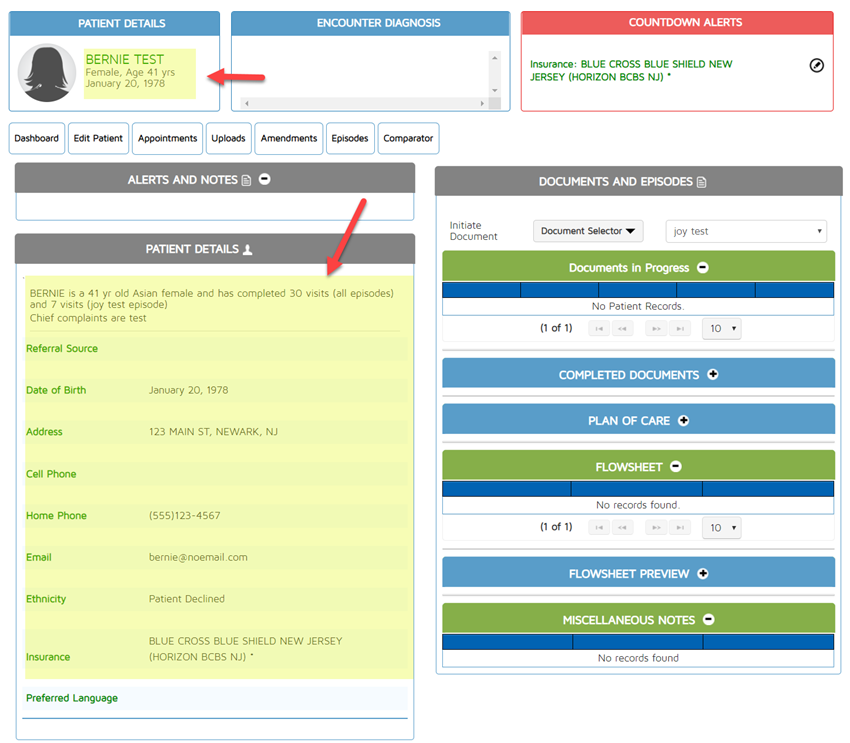This screenshot has height=743, width=850.
Task: Click the Documents and Episodes document icon
Action: [x=701, y=182]
